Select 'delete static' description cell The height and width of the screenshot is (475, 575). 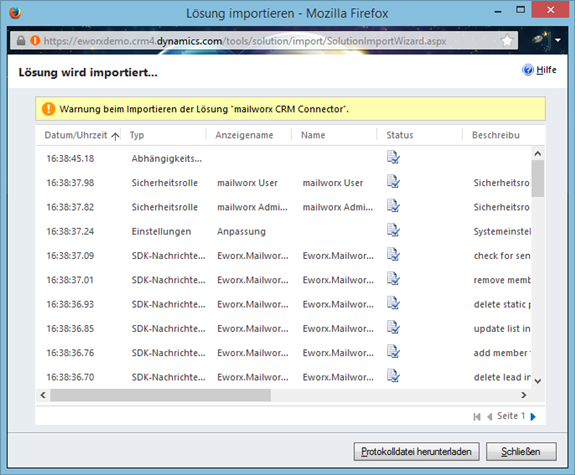tap(502, 304)
